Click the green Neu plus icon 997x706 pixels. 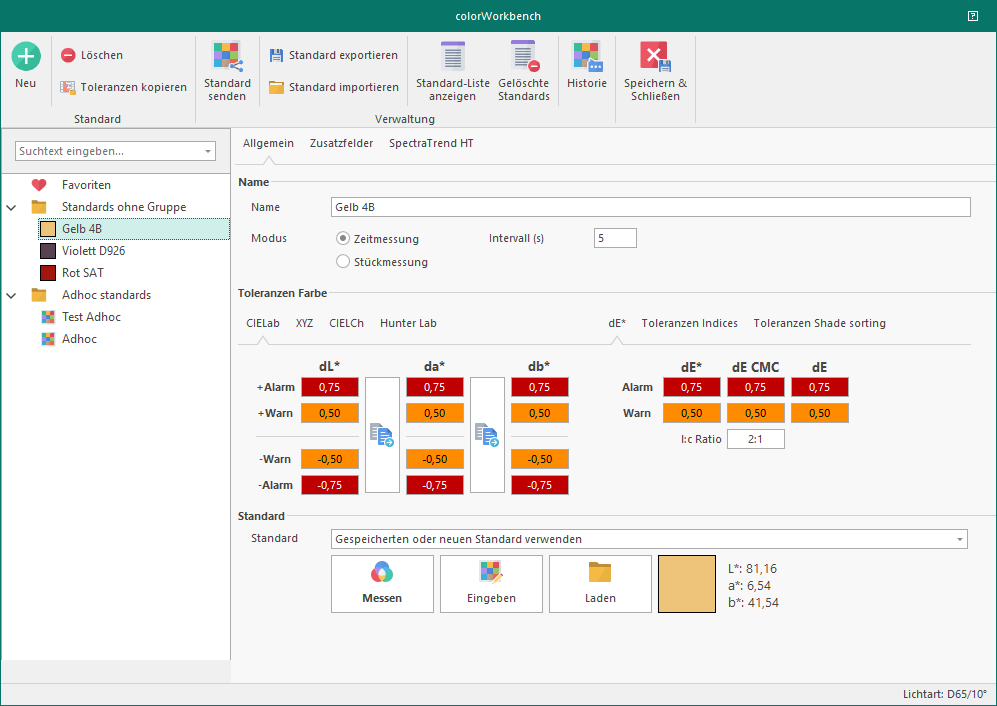point(26,56)
